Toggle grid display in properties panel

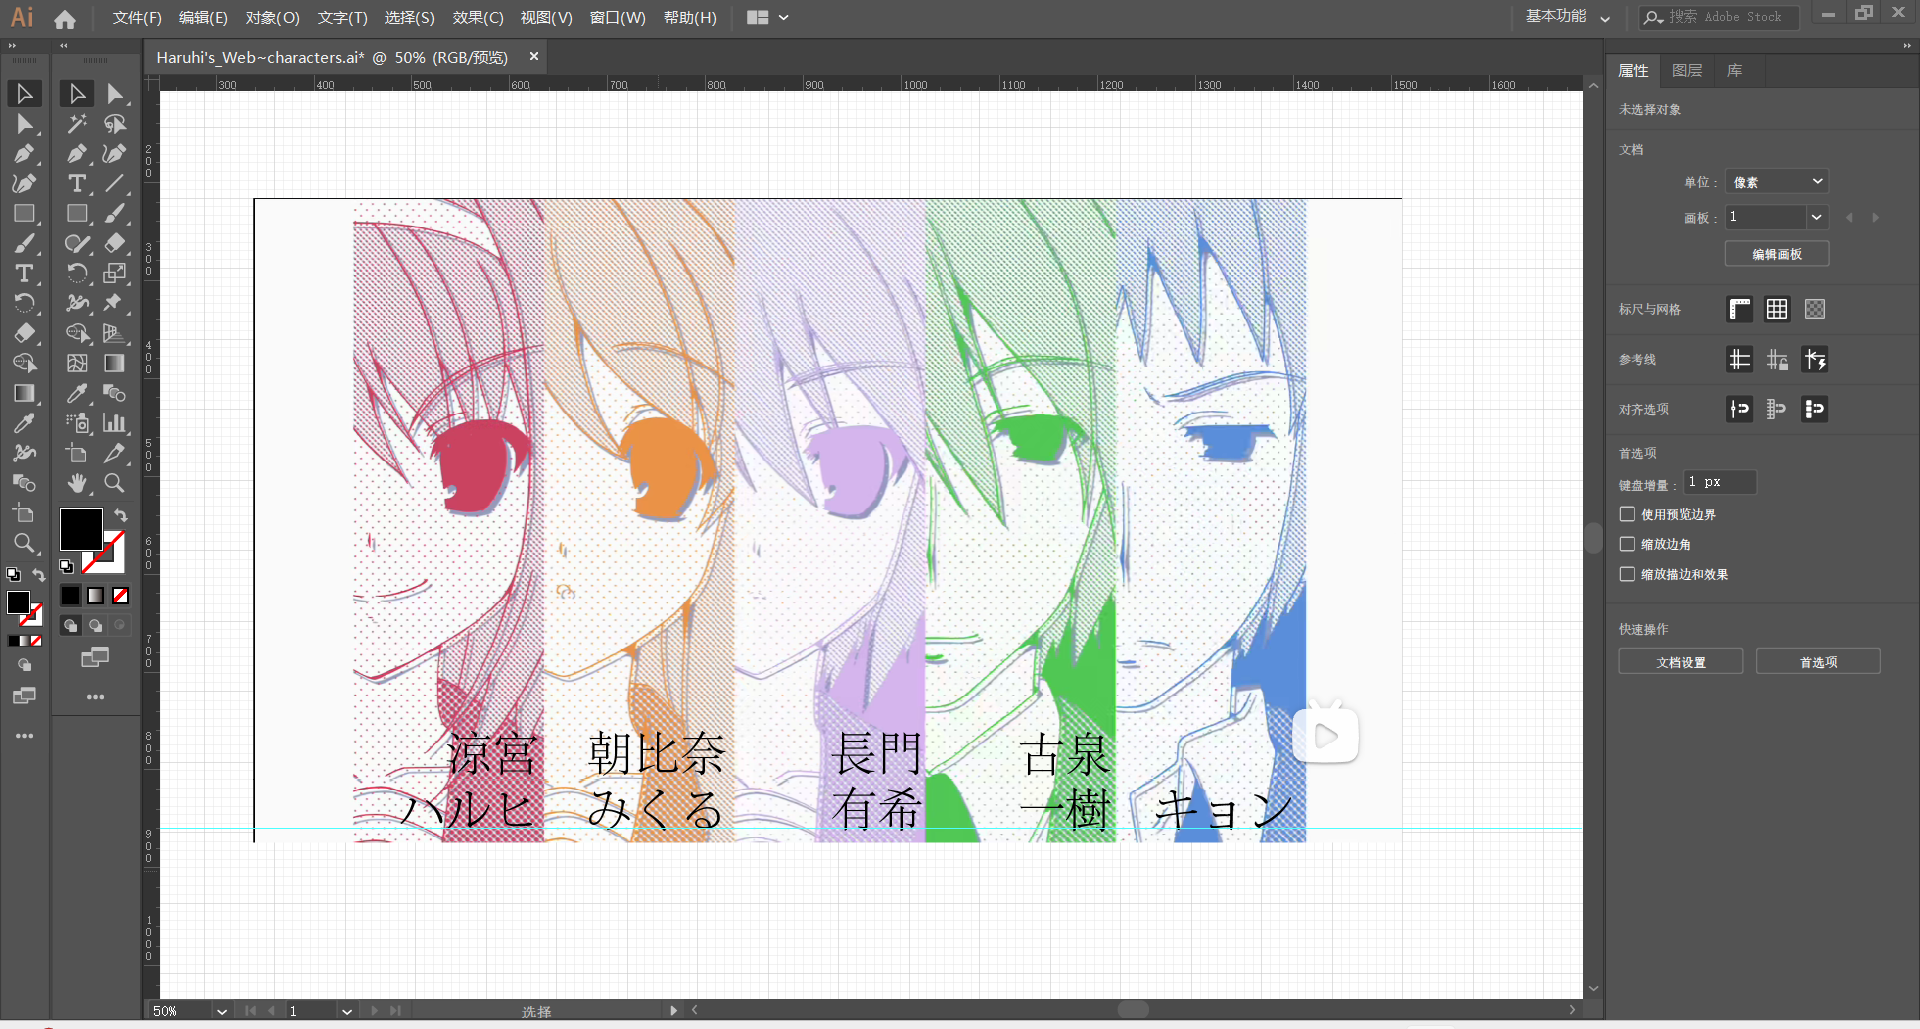click(1777, 309)
